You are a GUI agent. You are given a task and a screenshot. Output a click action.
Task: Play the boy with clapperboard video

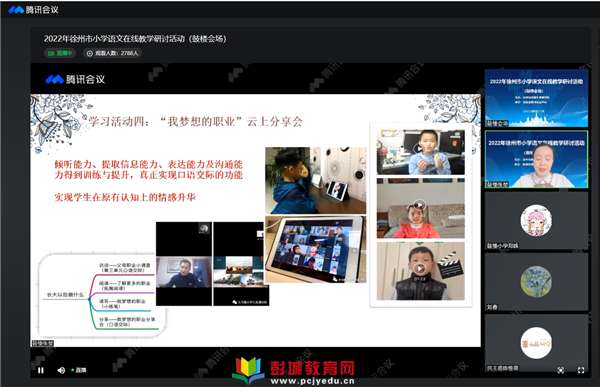(420, 268)
